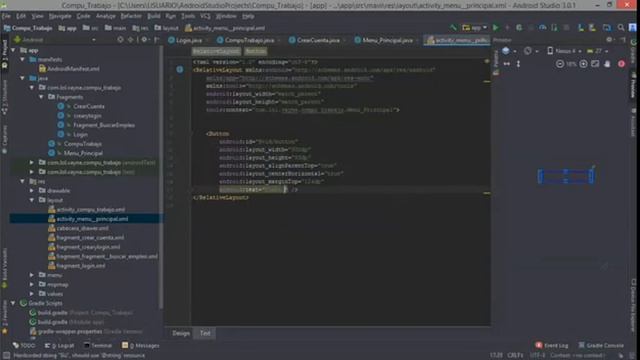
Task: Open the app run configuration dropdown
Action: [x=475, y=27]
